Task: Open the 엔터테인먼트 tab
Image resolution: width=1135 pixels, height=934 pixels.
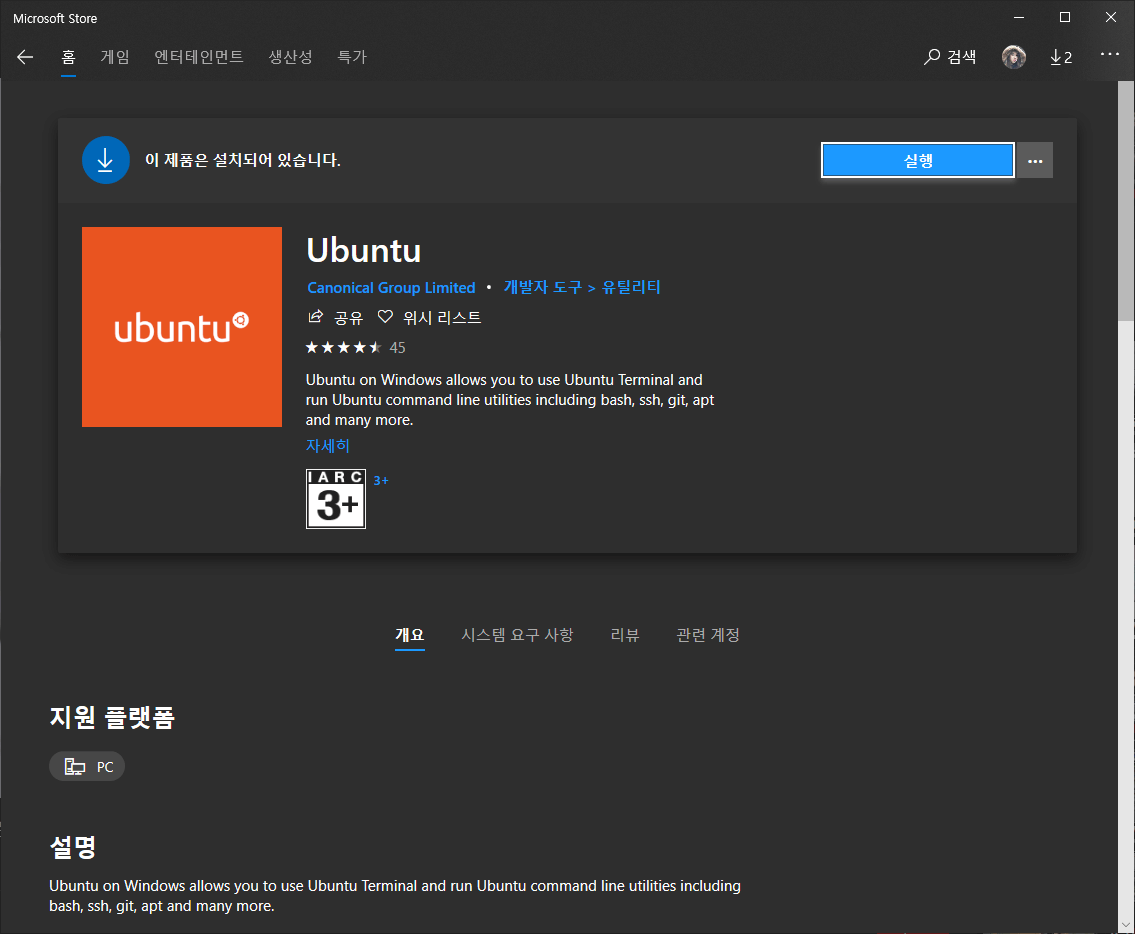Action: pos(199,57)
